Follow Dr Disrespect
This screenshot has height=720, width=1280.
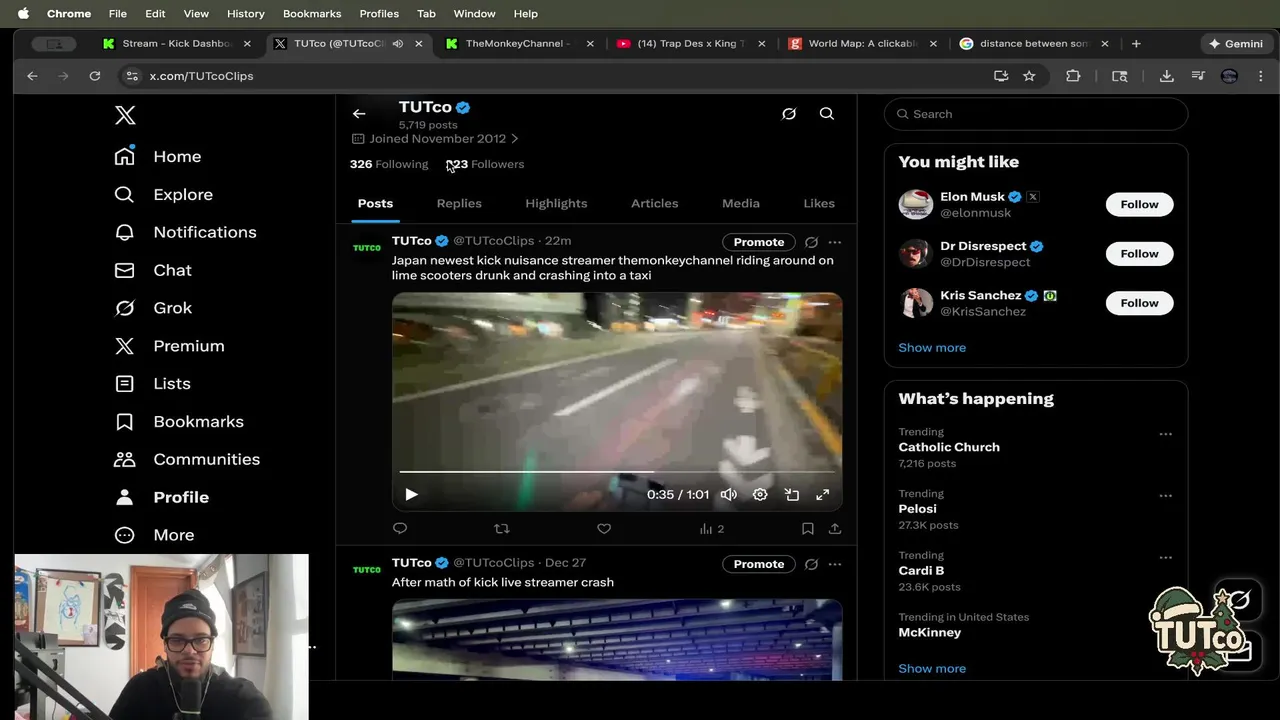(x=1139, y=253)
